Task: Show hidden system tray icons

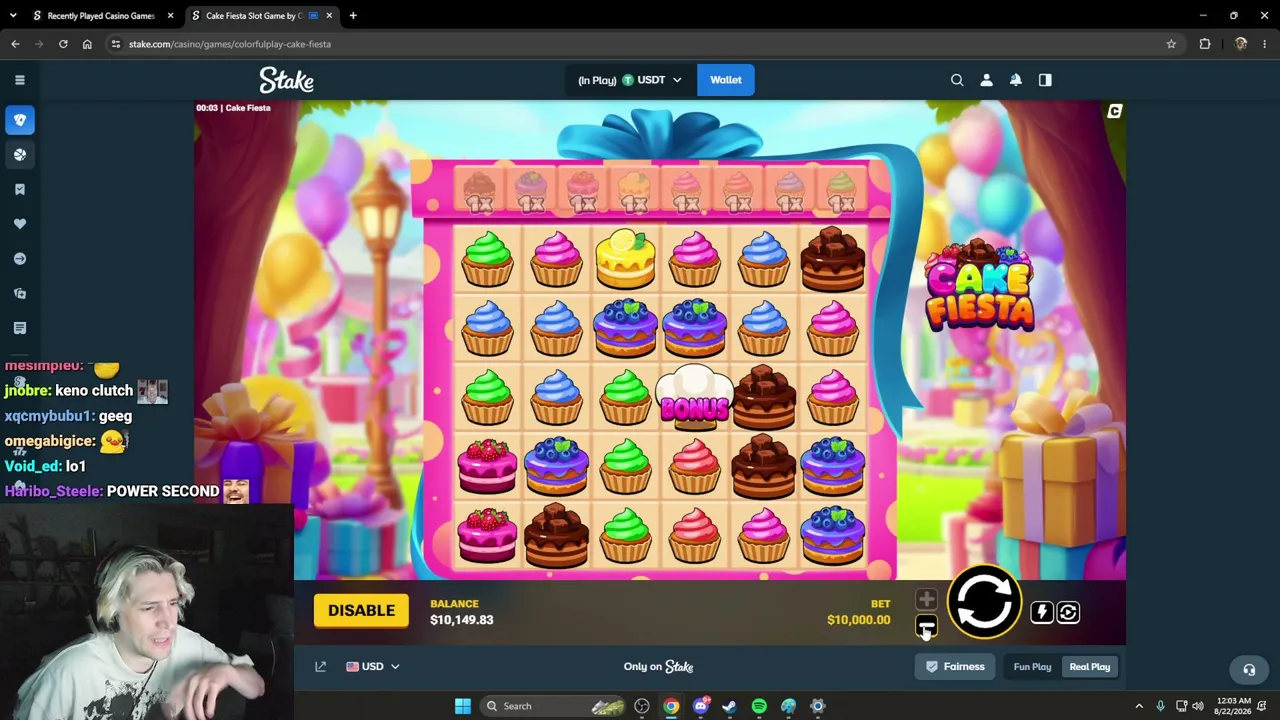Action: point(1139,706)
